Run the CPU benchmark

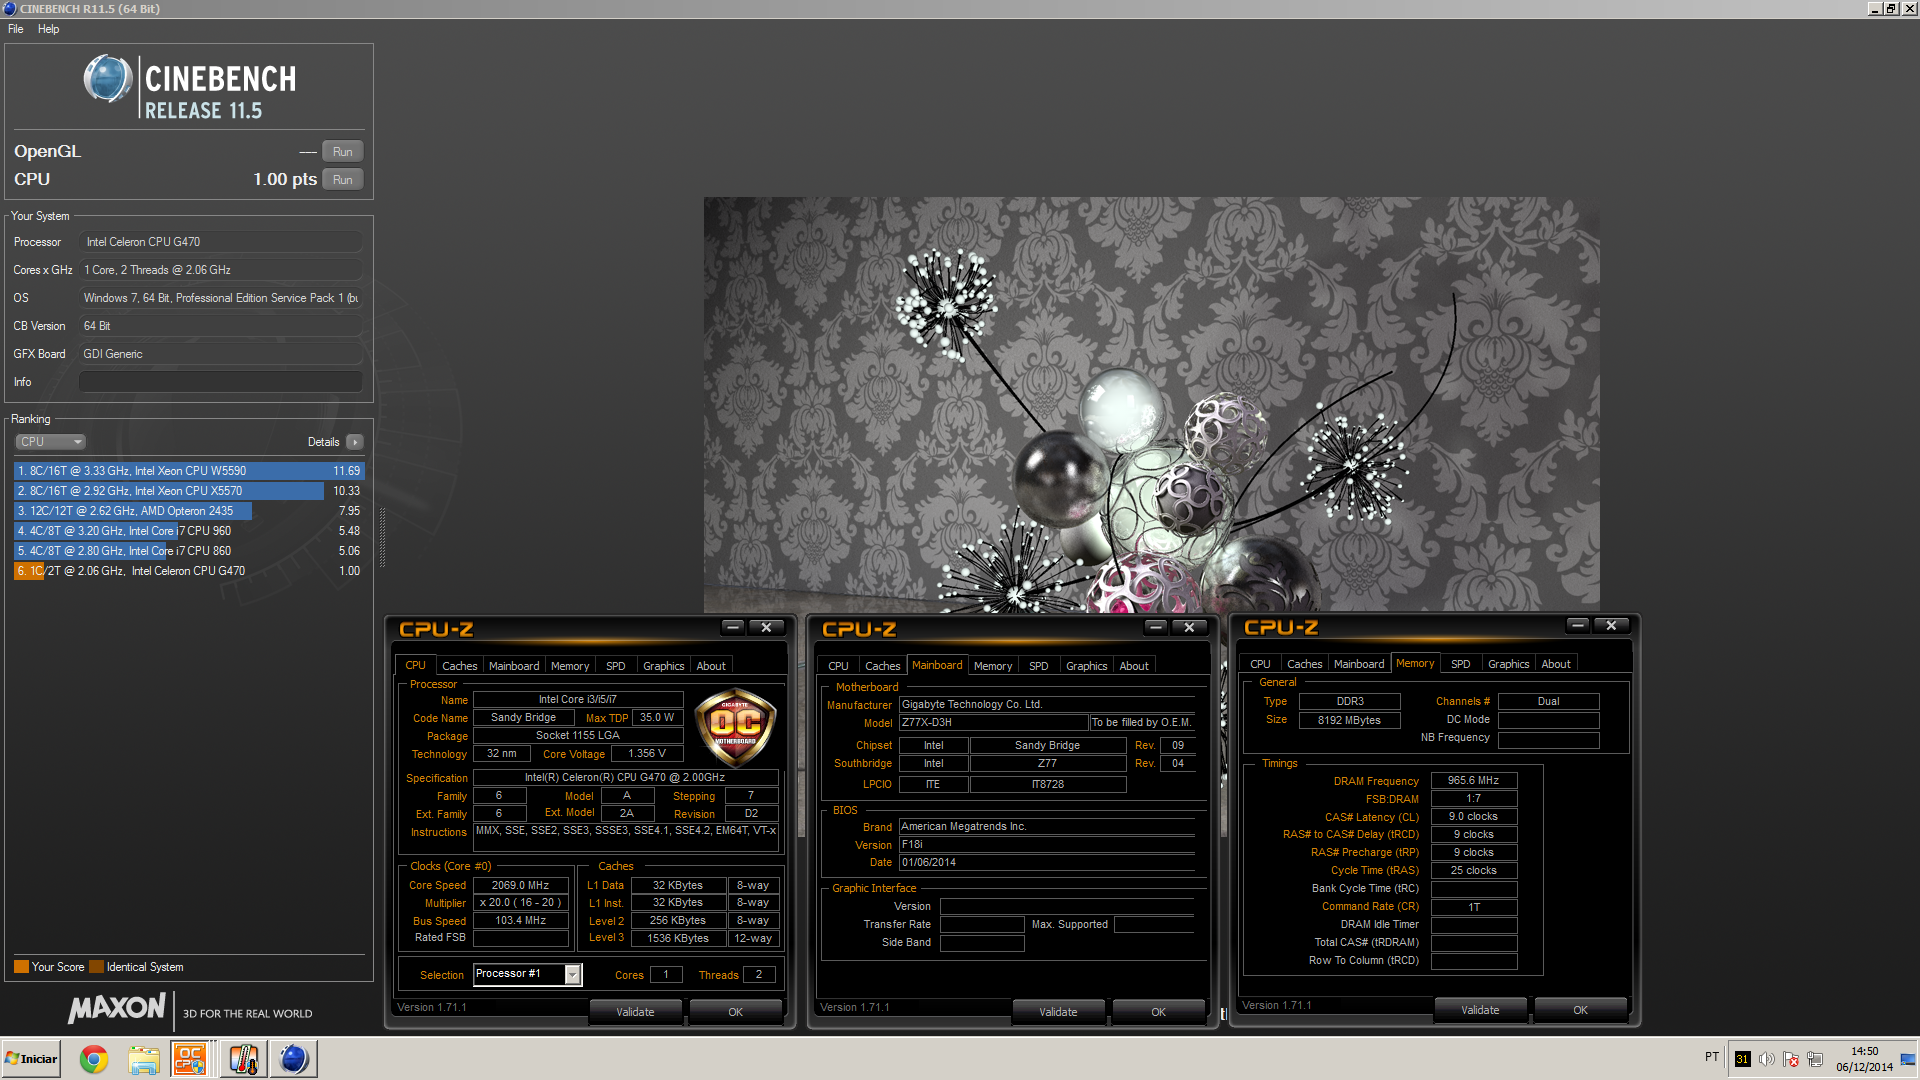[x=343, y=180]
